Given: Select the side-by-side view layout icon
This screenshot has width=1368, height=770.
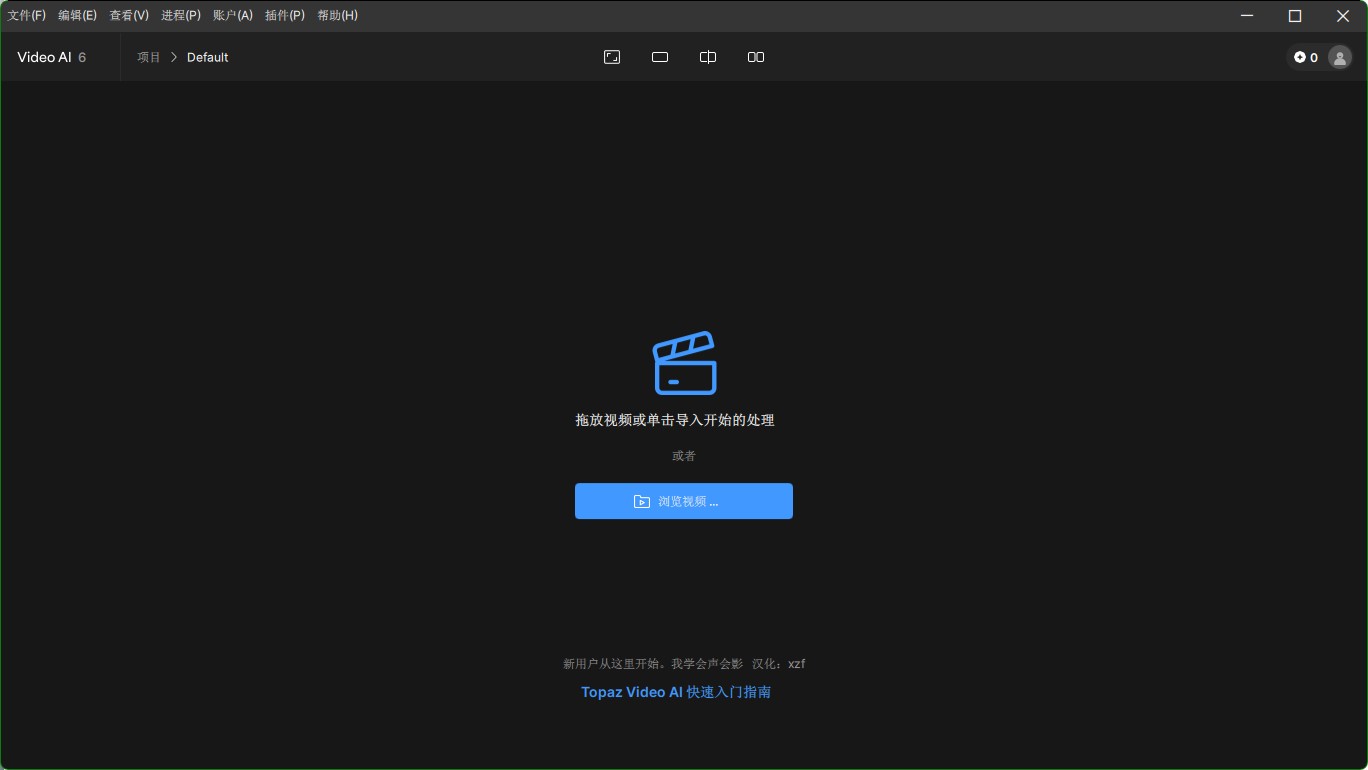Looking at the screenshot, I should (x=756, y=57).
